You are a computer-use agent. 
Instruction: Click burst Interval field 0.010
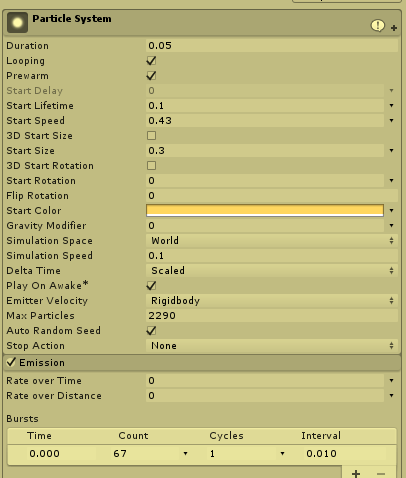click(345, 454)
